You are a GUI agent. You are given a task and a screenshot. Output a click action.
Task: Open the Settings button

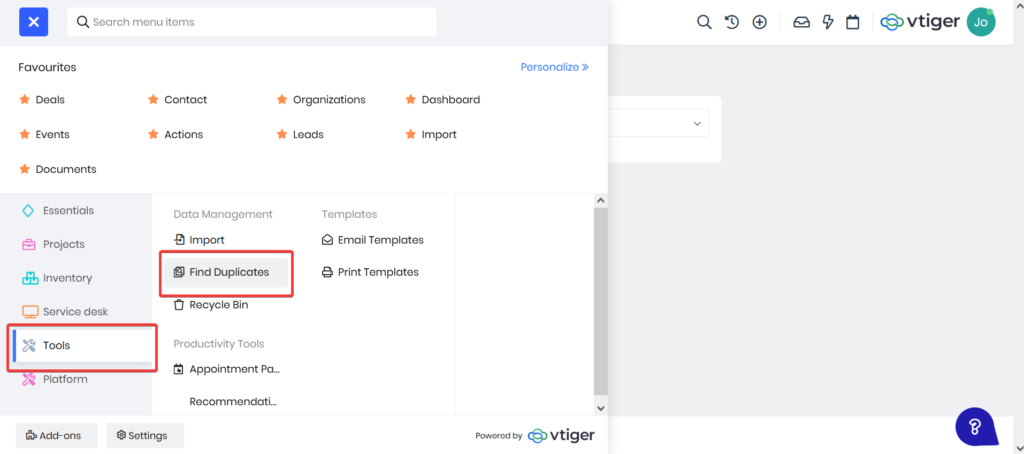[145, 435]
